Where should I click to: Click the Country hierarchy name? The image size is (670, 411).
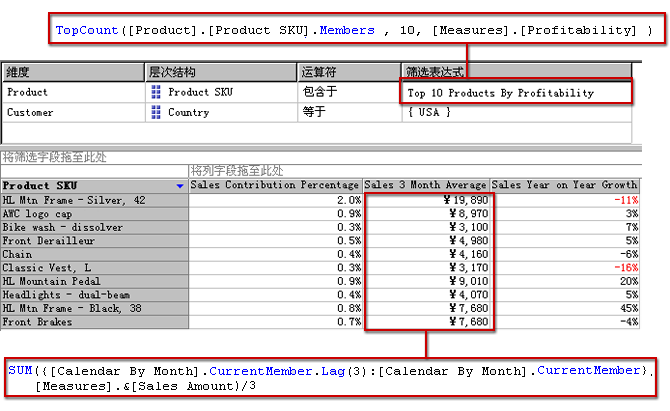pyautogui.click(x=188, y=112)
